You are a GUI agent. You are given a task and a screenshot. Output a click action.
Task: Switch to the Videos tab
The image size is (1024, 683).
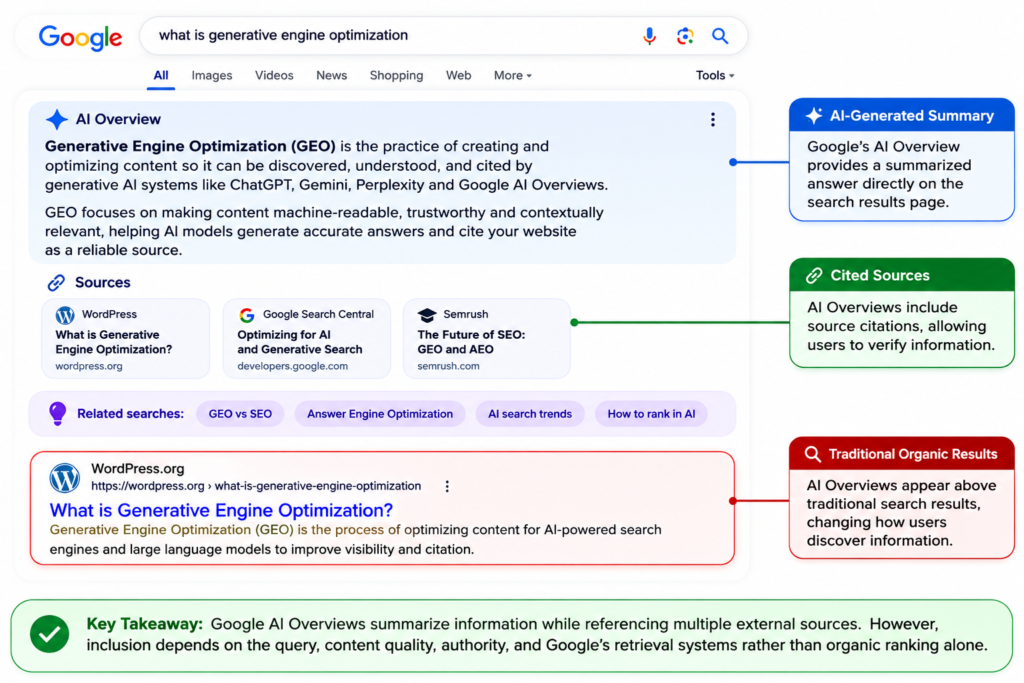click(x=274, y=76)
